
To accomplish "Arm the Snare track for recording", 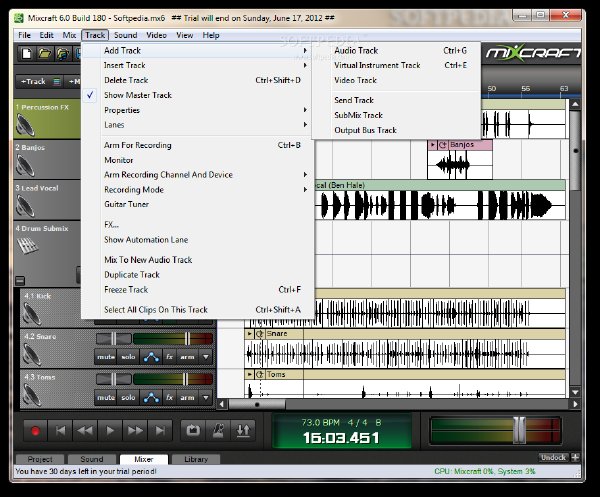I will (187, 357).
